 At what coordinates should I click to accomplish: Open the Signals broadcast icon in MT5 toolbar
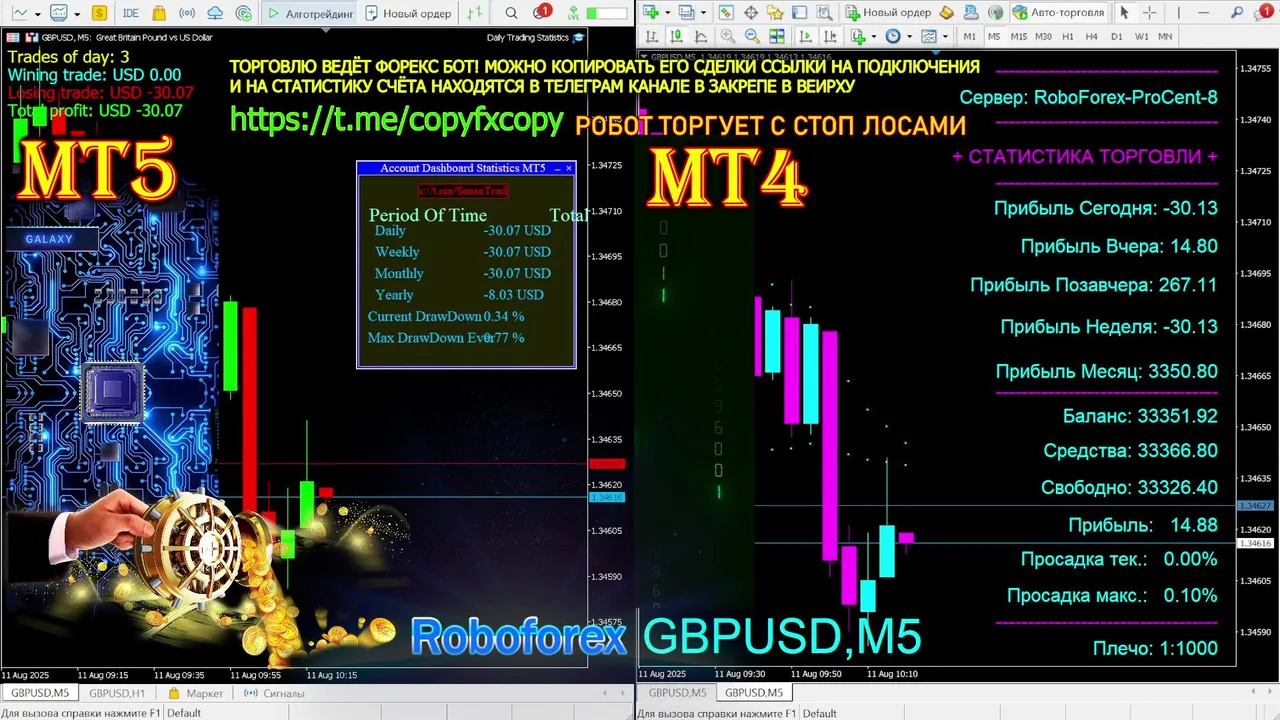pyautogui.click(x=187, y=13)
